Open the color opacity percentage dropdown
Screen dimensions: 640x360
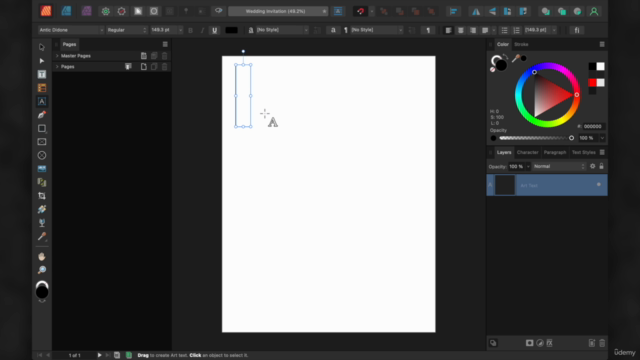point(602,138)
